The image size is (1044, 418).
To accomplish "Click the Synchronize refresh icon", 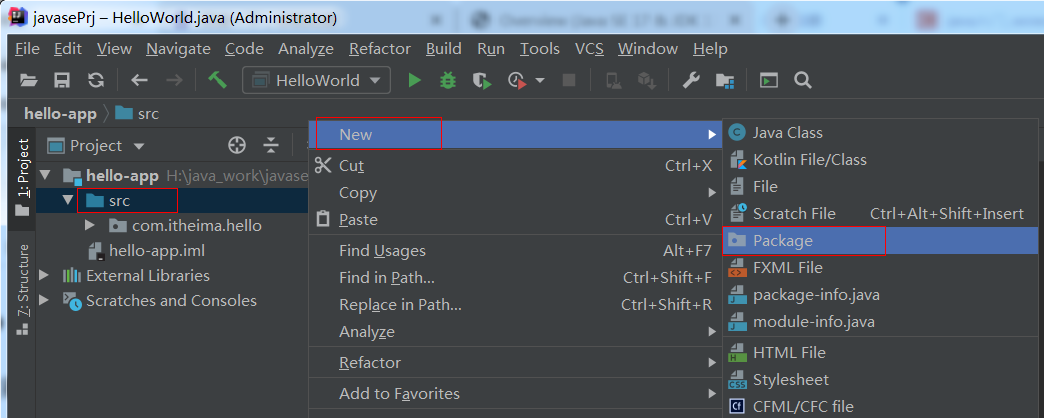I will tap(95, 80).
